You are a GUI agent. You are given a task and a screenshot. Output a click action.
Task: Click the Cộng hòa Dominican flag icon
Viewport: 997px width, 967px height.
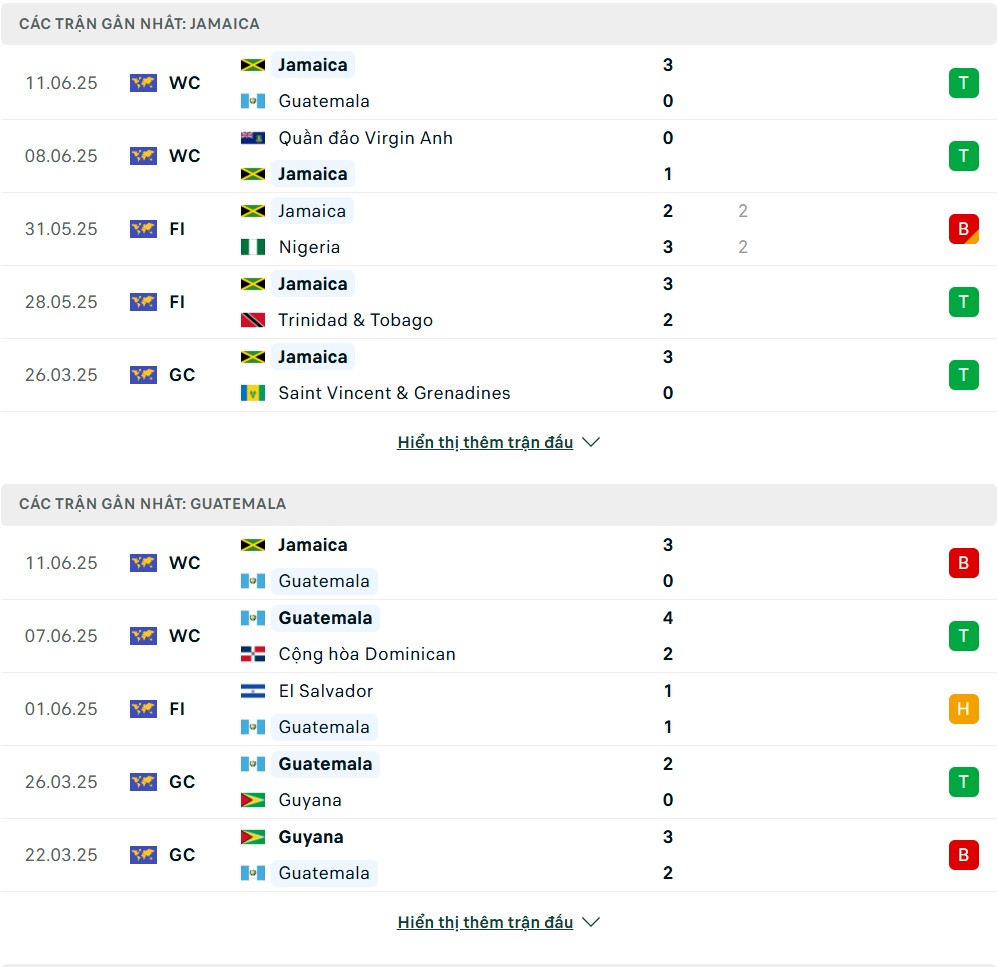click(252, 654)
